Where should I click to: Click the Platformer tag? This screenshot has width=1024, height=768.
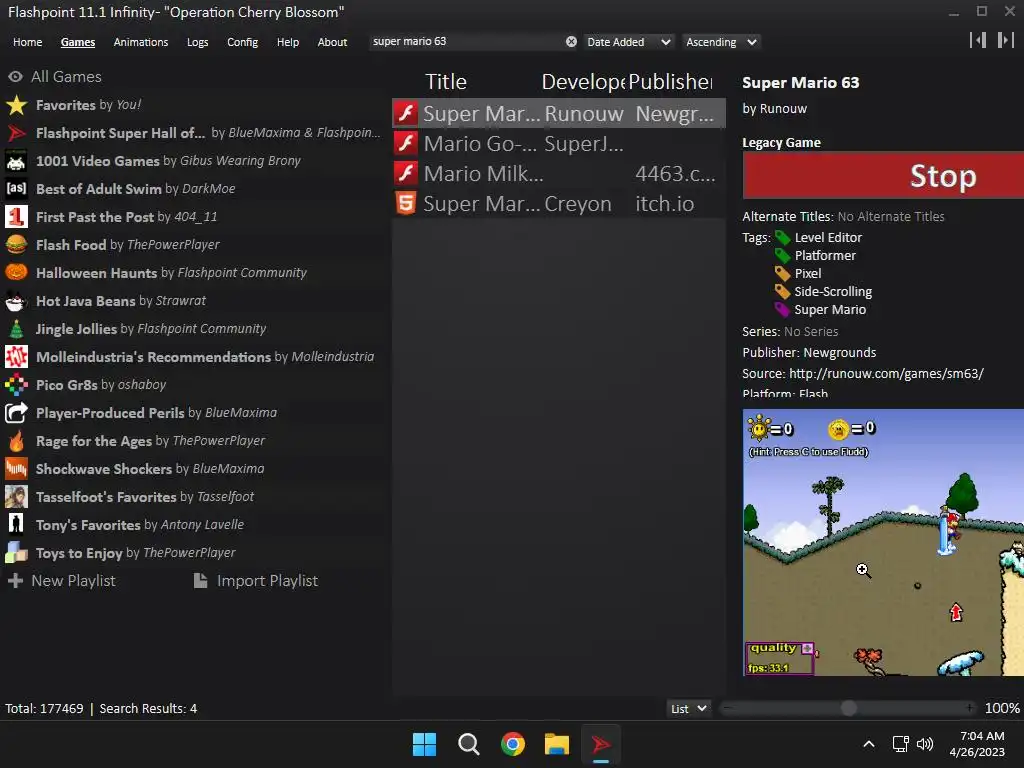(825, 255)
